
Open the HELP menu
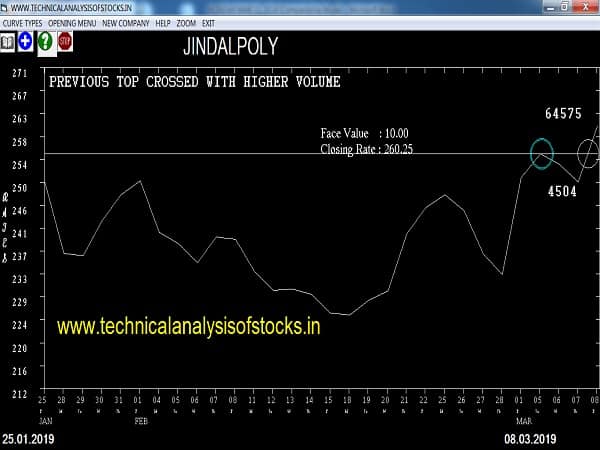[163, 22]
